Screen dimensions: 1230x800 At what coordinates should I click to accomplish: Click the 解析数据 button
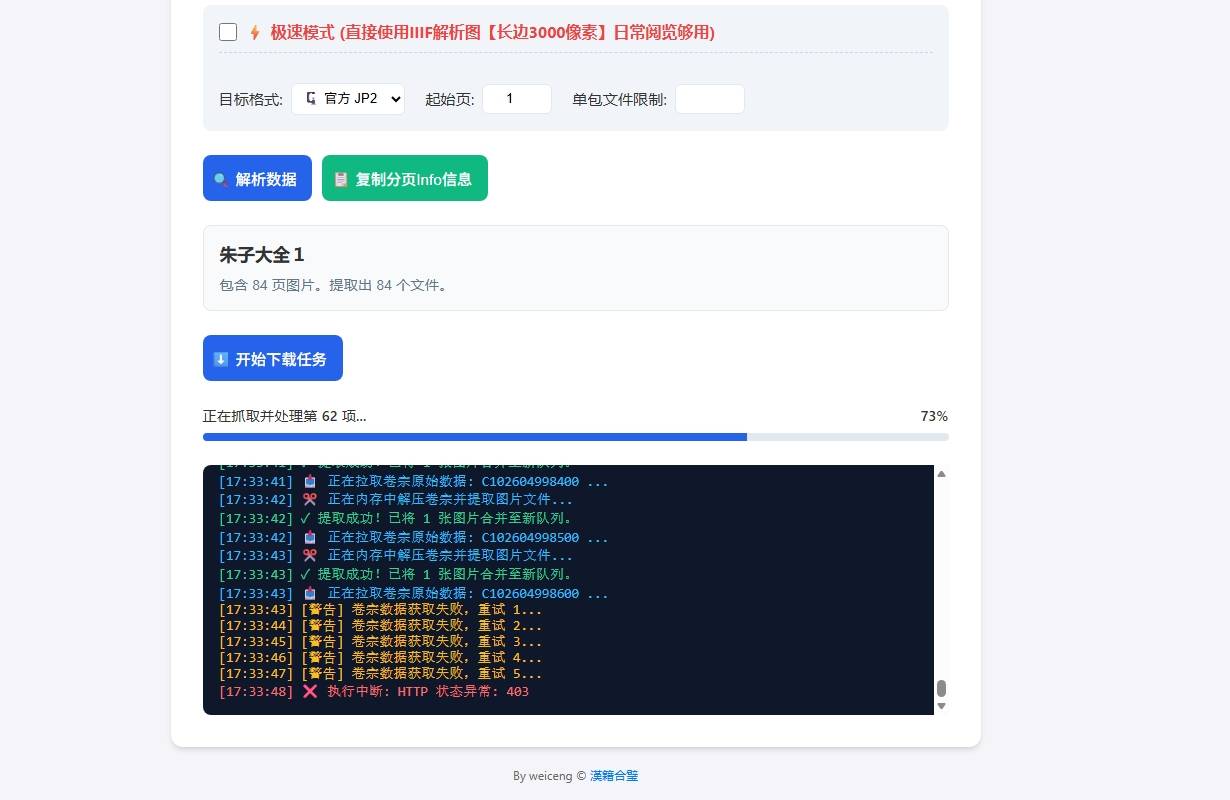257,178
